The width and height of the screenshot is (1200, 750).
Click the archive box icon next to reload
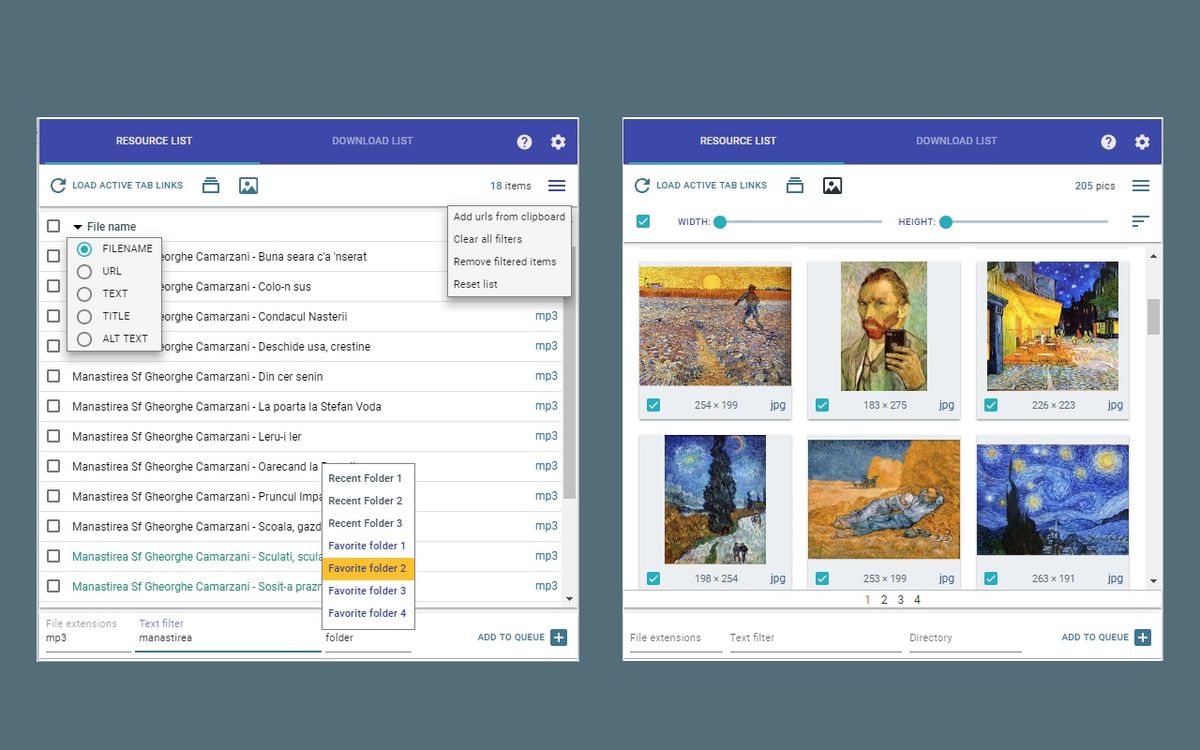click(x=212, y=185)
